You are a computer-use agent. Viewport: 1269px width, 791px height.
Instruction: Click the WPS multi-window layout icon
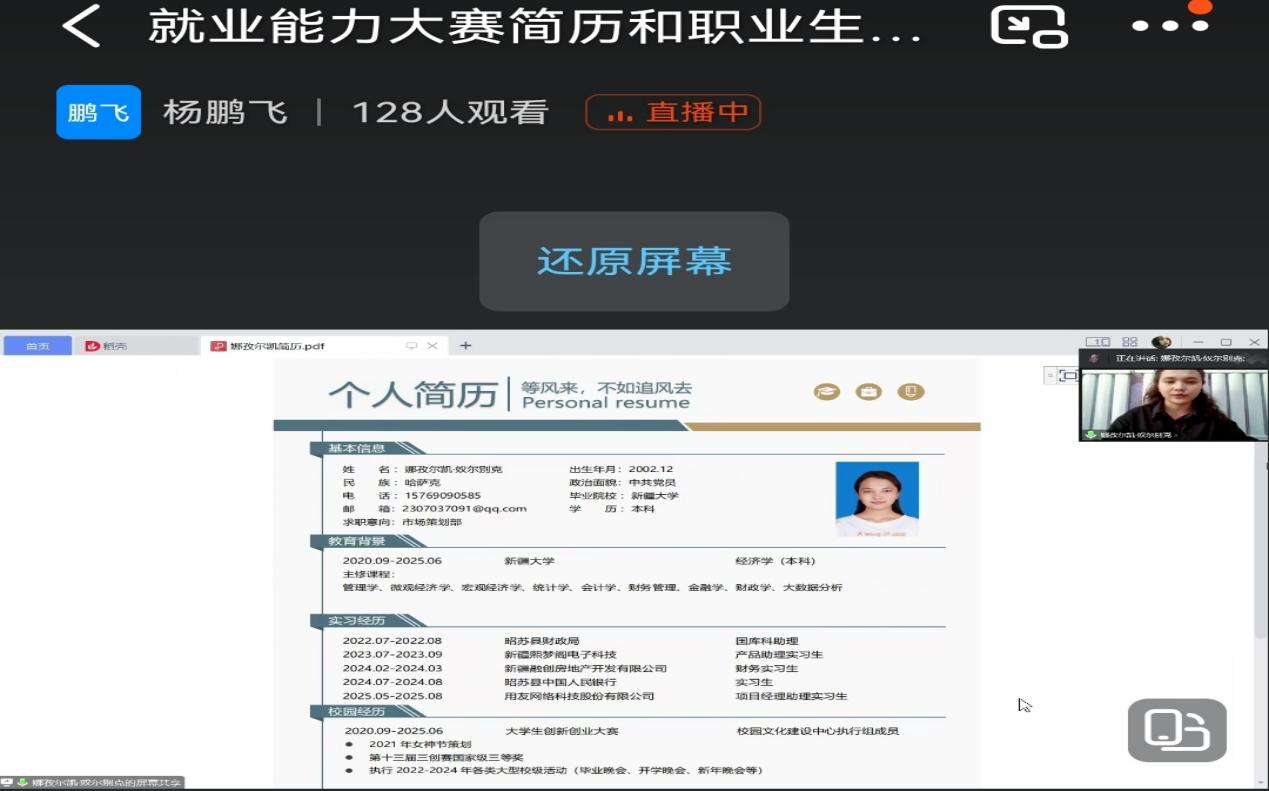(x=1097, y=343)
